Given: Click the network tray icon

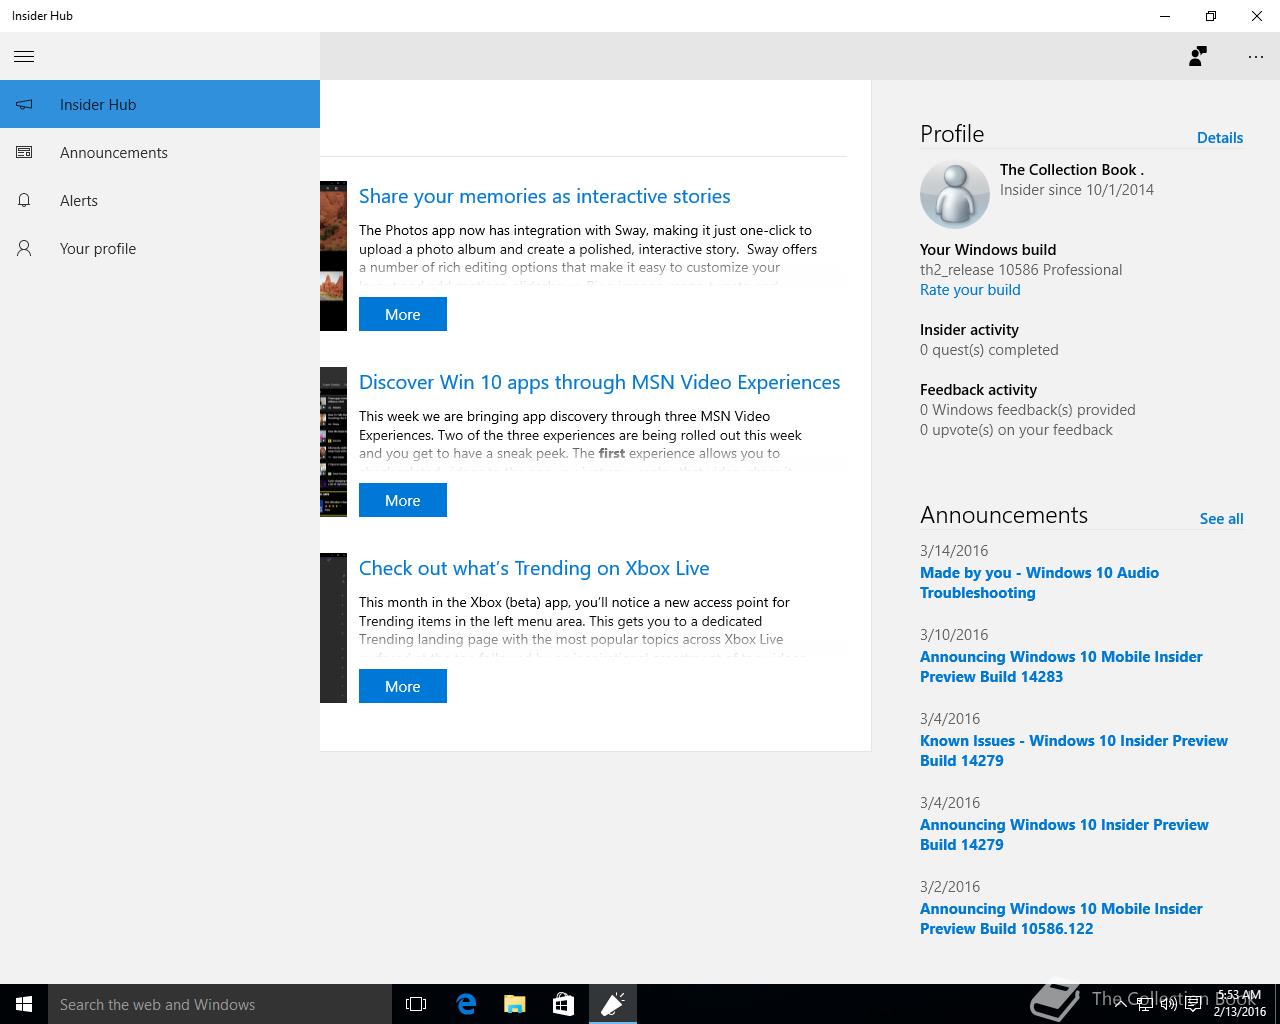Looking at the screenshot, I should pyautogui.click(x=1145, y=1004).
